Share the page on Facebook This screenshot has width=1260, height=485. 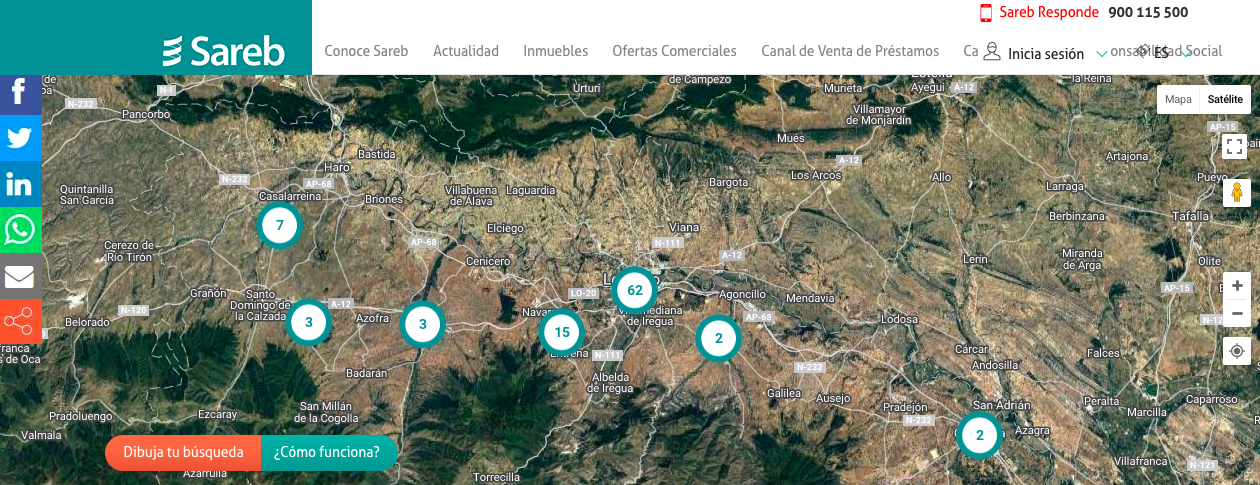click(20, 94)
